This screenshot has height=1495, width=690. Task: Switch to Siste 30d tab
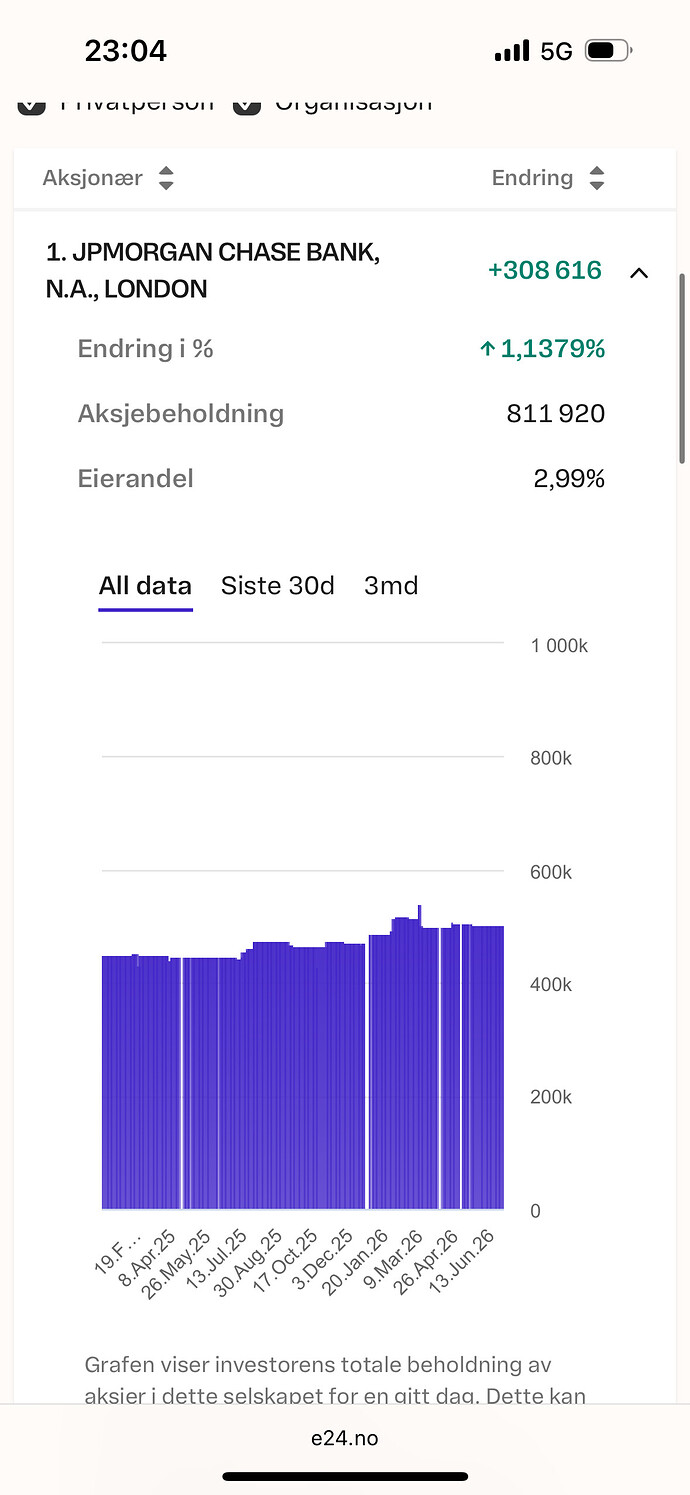pyautogui.click(x=278, y=586)
